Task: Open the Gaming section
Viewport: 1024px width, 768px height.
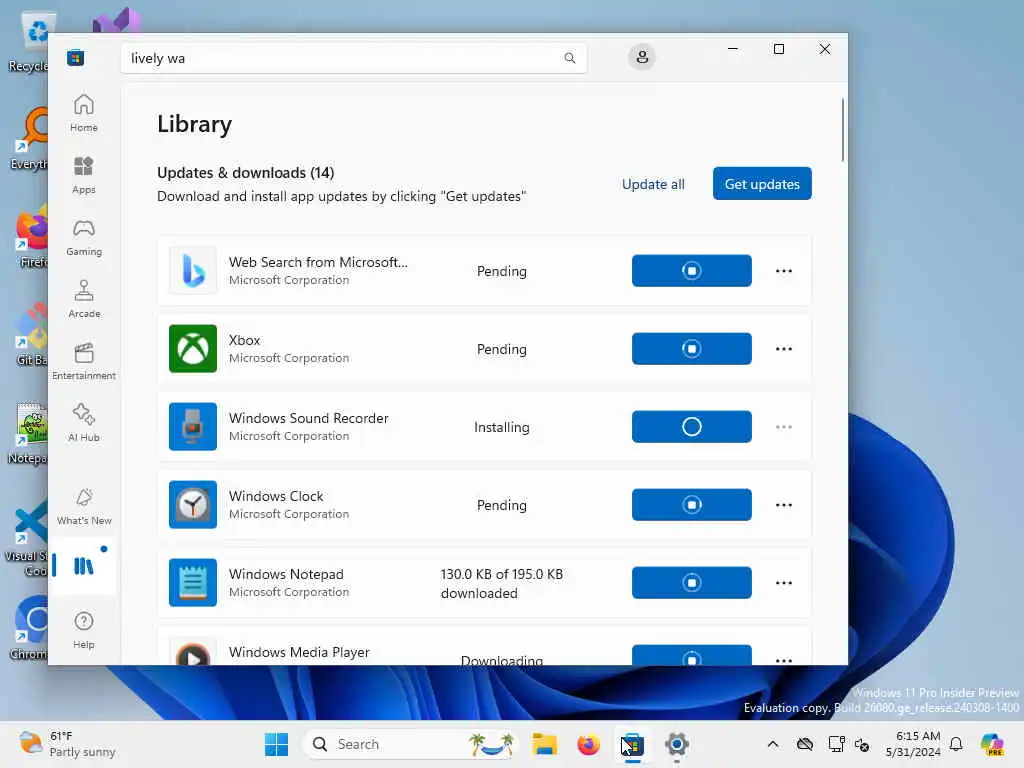Action: (x=84, y=237)
